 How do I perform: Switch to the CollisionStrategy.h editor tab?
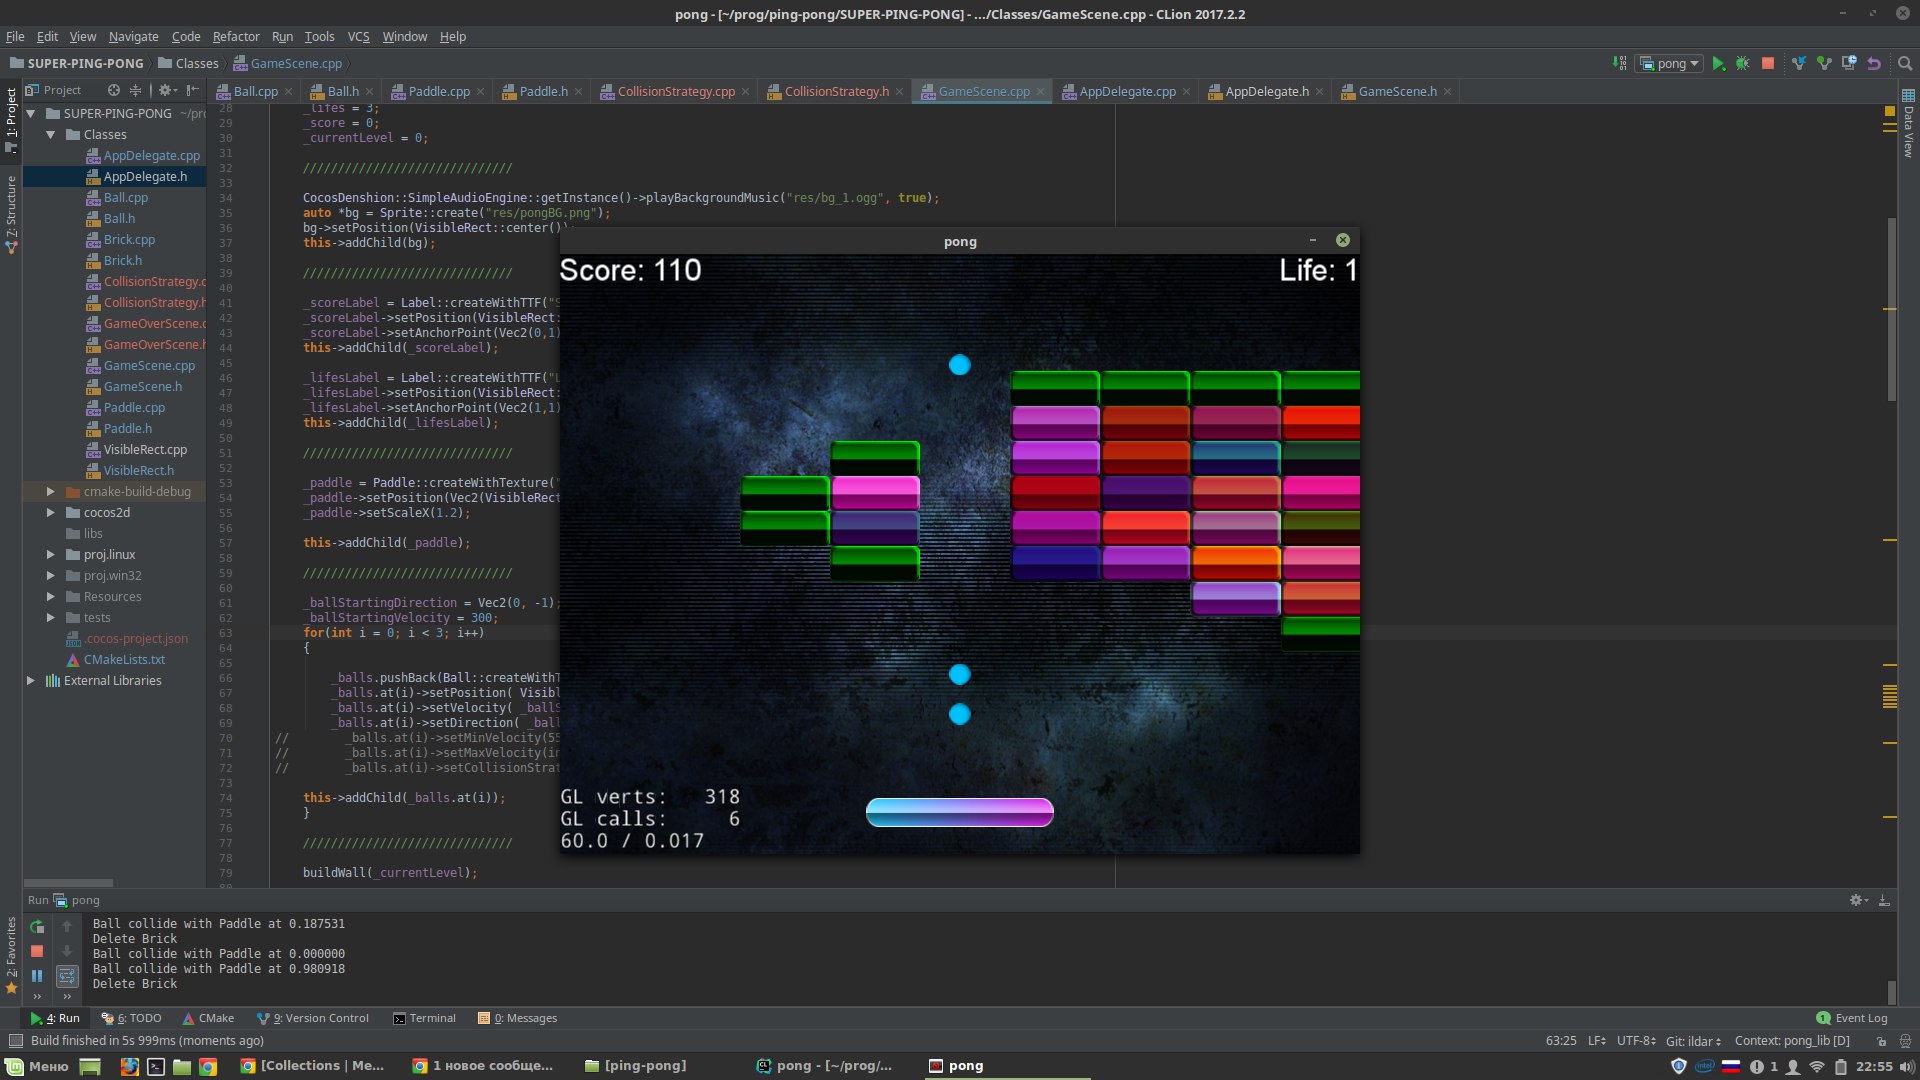[x=836, y=91]
